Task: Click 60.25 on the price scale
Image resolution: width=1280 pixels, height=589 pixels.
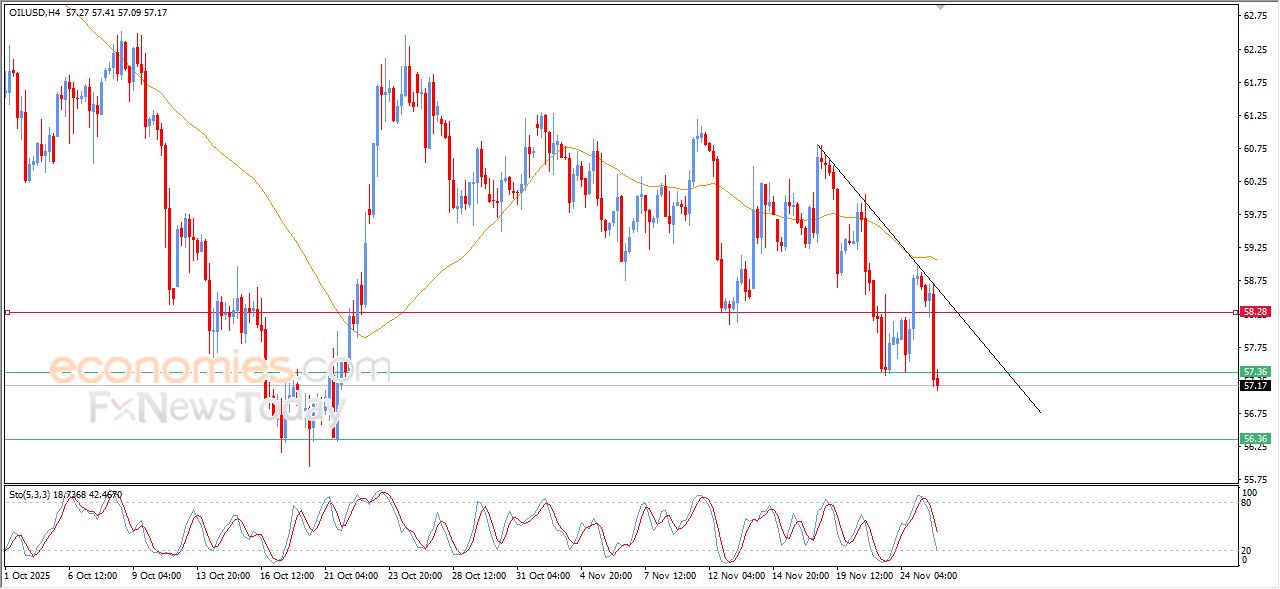Action: pyautogui.click(x=1254, y=182)
